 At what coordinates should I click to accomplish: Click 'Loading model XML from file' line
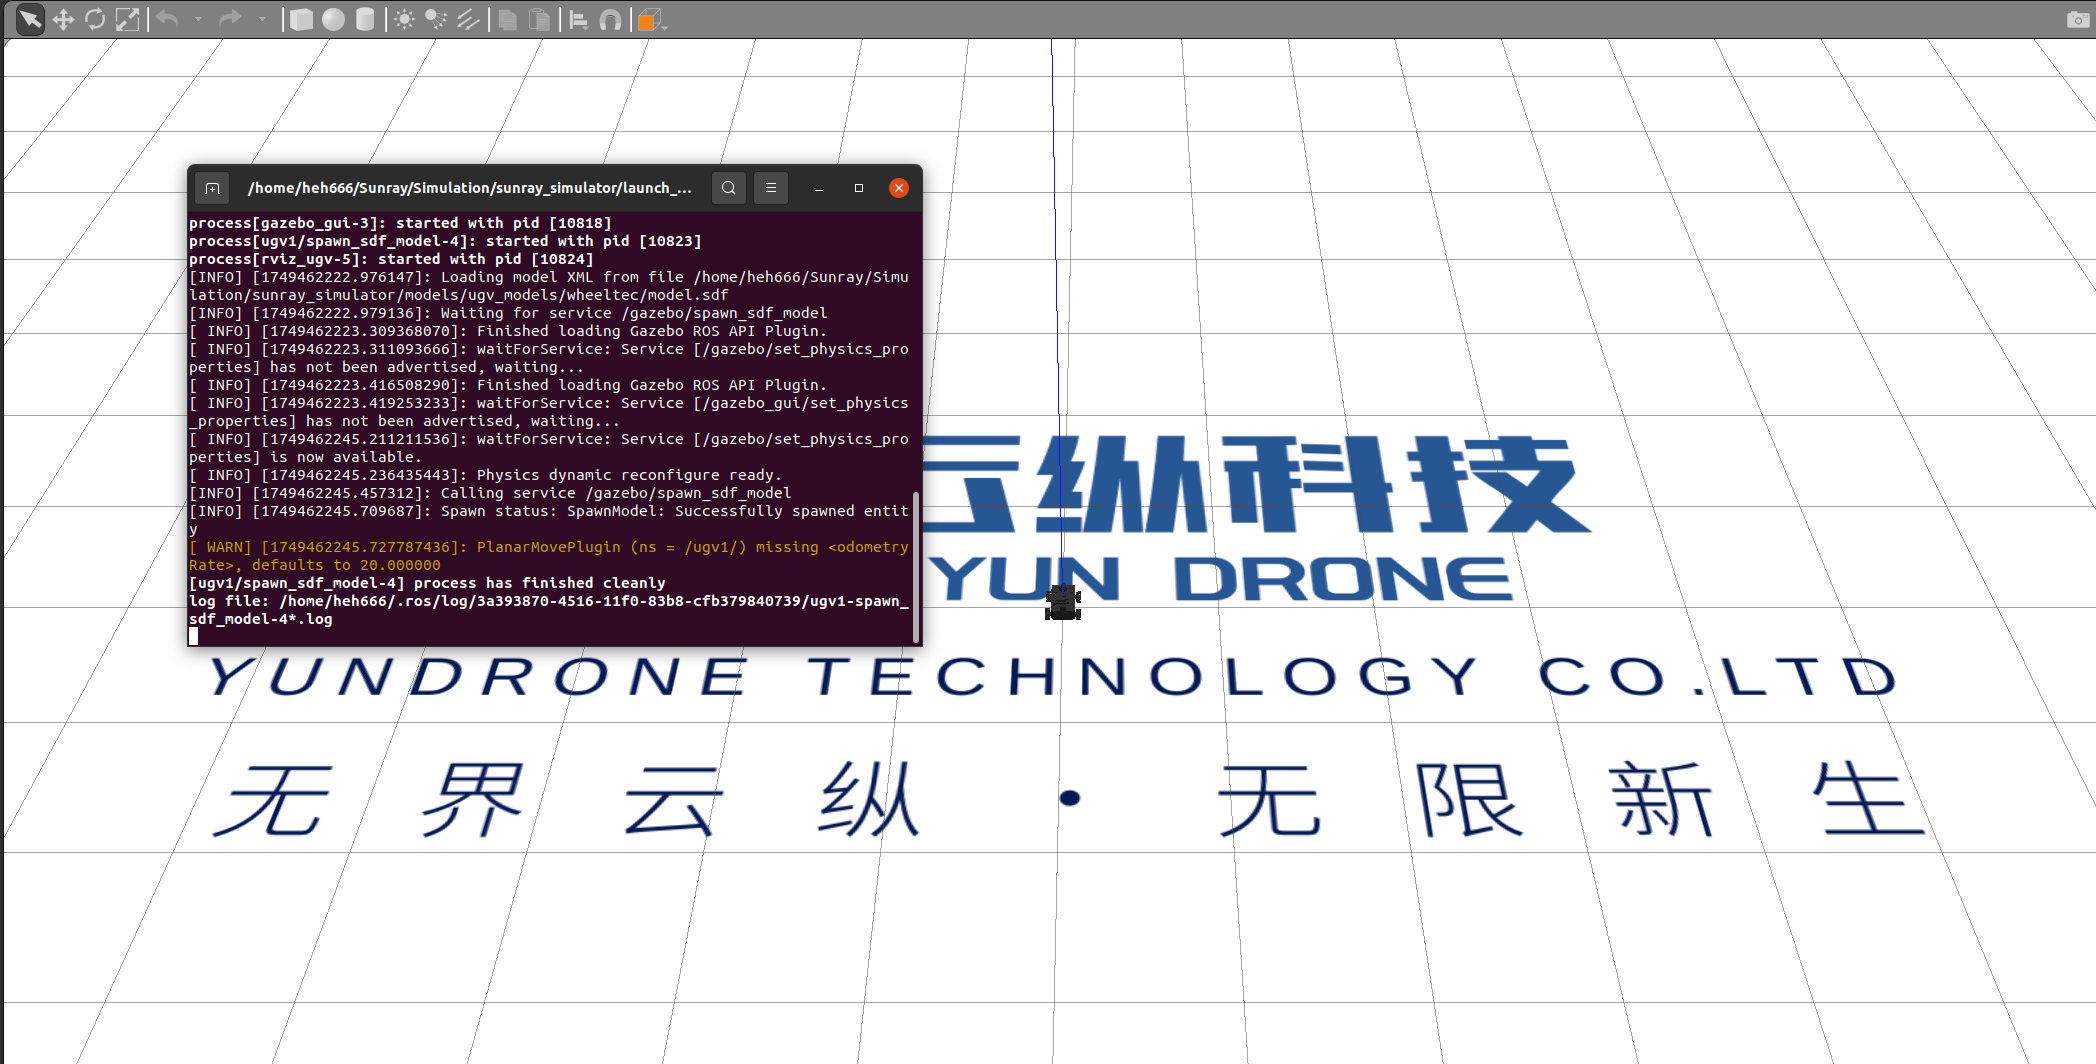click(x=549, y=286)
